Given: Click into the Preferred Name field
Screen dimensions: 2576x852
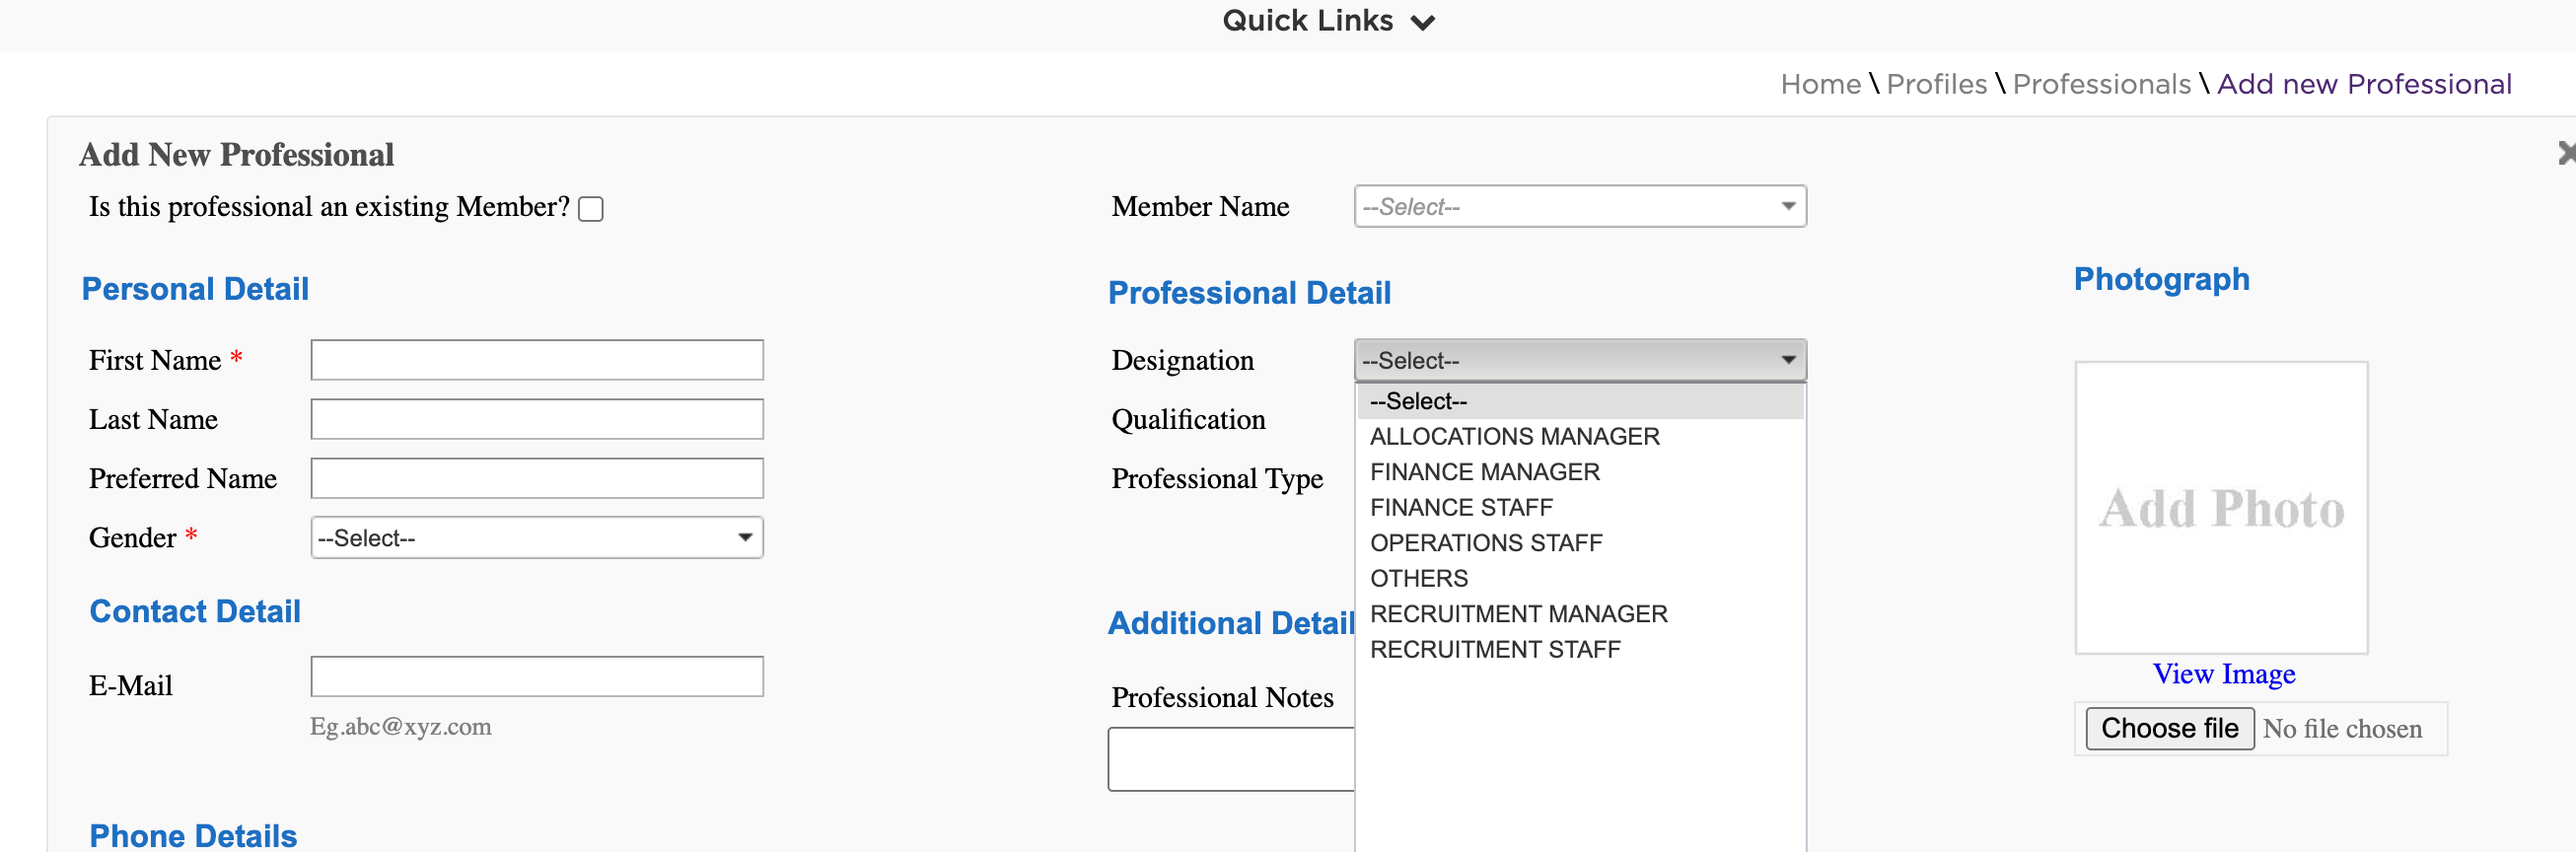Looking at the screenshot, I should pyautogui.click(x=537, y=478).
